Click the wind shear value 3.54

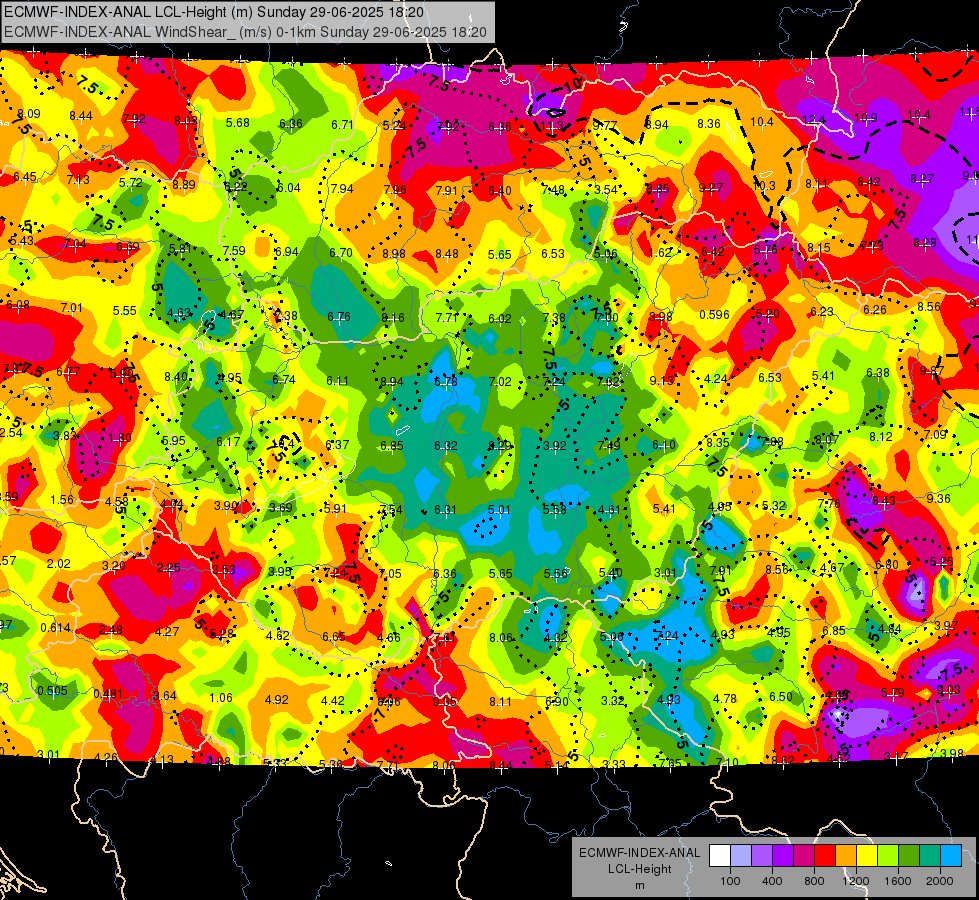[x=606, y=189]
